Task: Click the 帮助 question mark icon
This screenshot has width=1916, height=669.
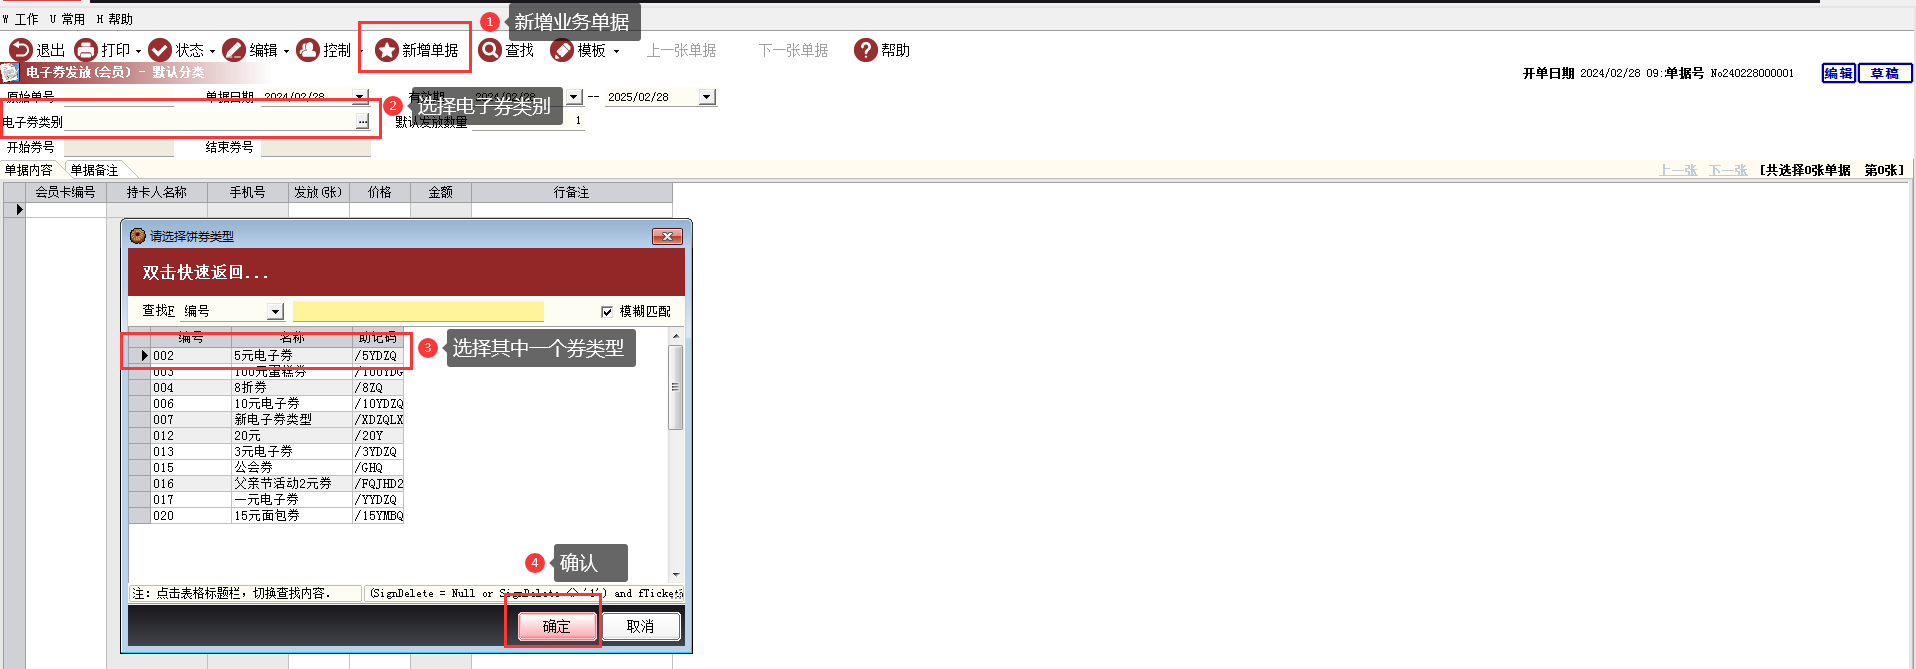Action: pos(865,50)
